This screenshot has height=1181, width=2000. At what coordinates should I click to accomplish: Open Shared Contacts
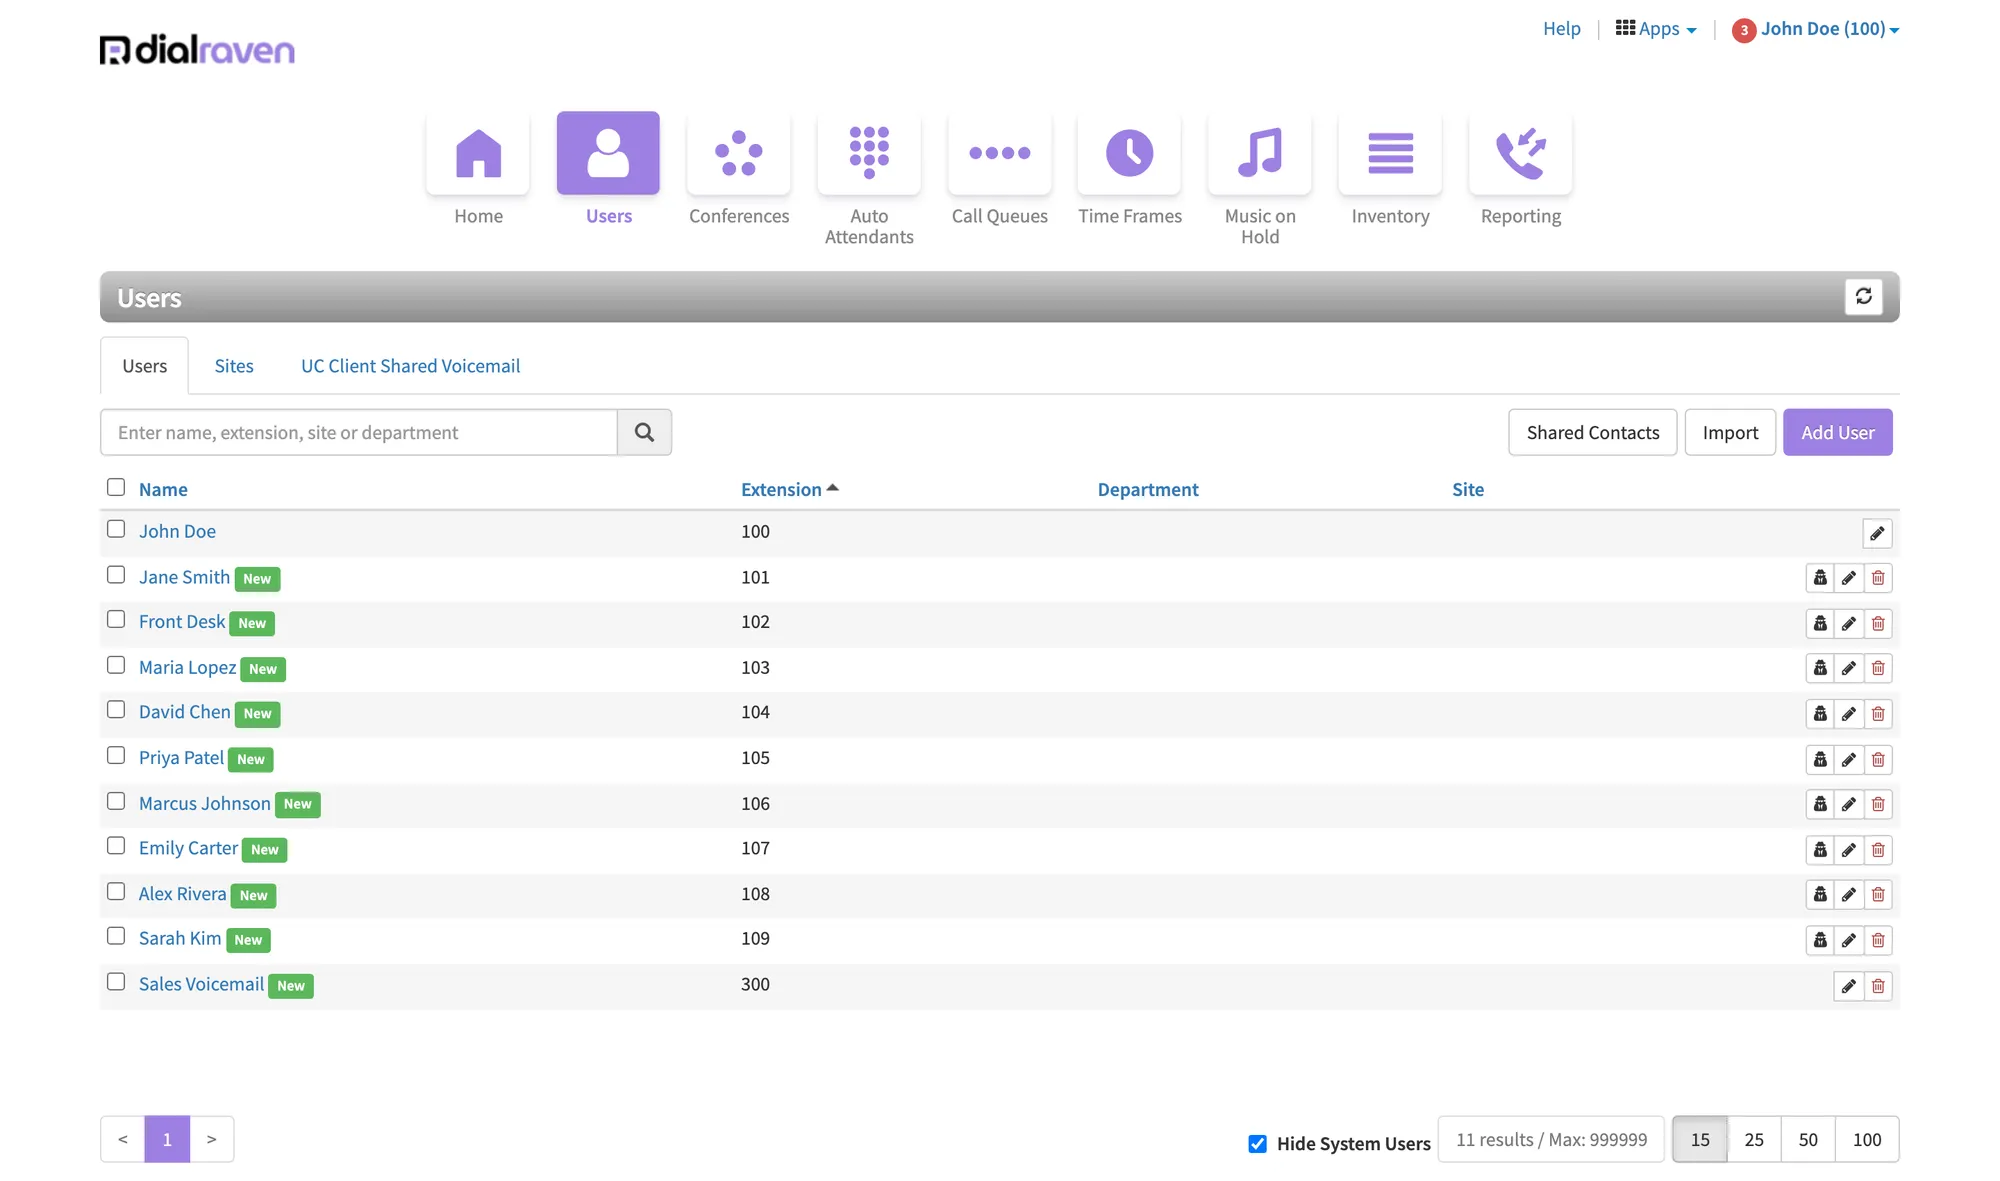(x=1592, y=432)
